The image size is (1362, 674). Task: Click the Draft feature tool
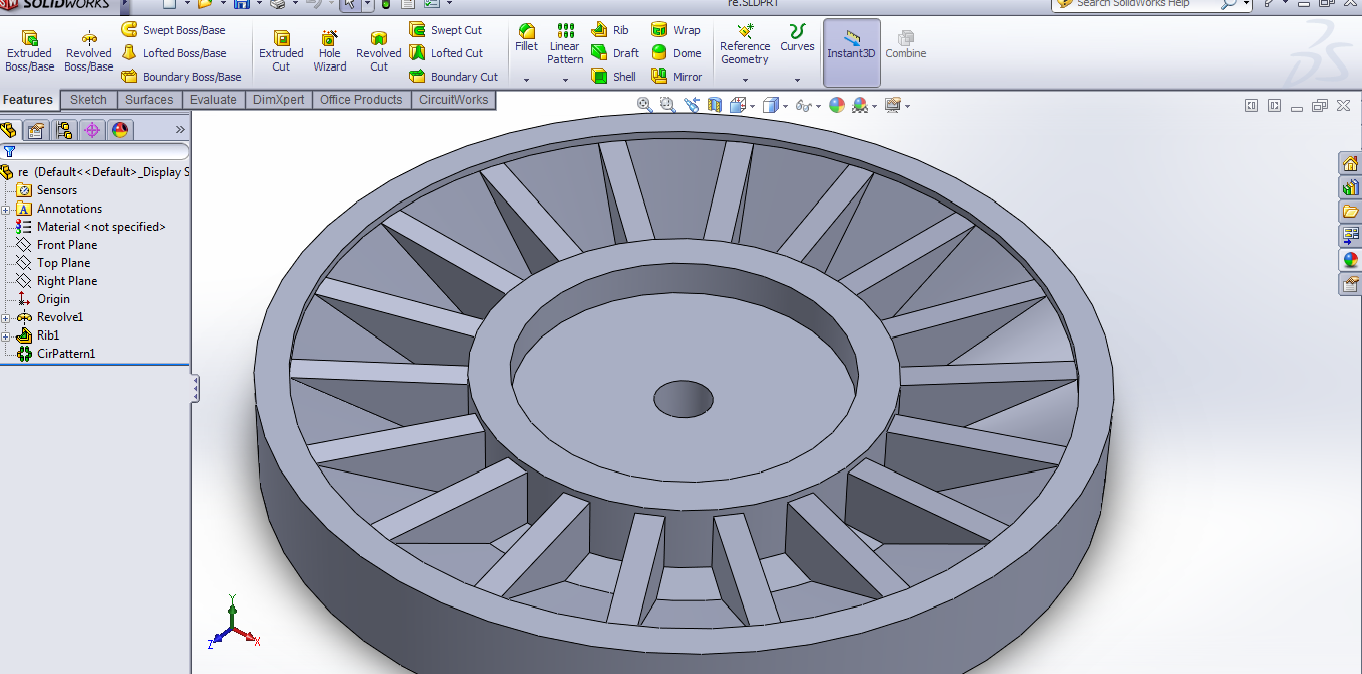[x=615, y=53]
